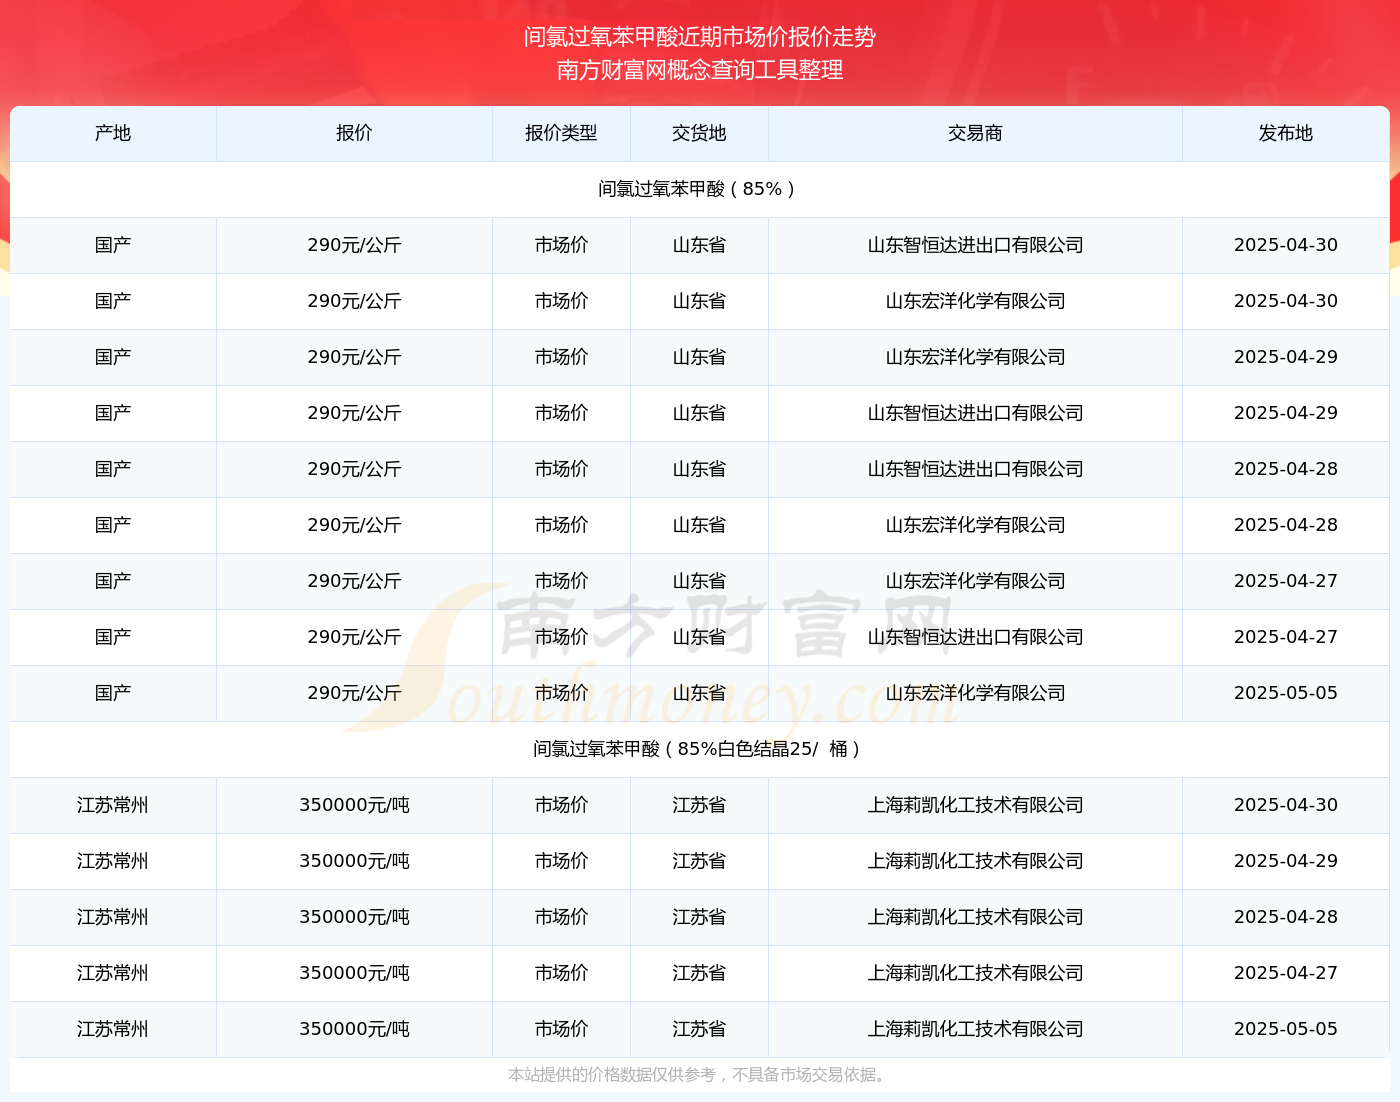Click 山东智恒达进出口有限公司 in first 2025-04-30 row
1400x1102 pixels.
point(975,245)
